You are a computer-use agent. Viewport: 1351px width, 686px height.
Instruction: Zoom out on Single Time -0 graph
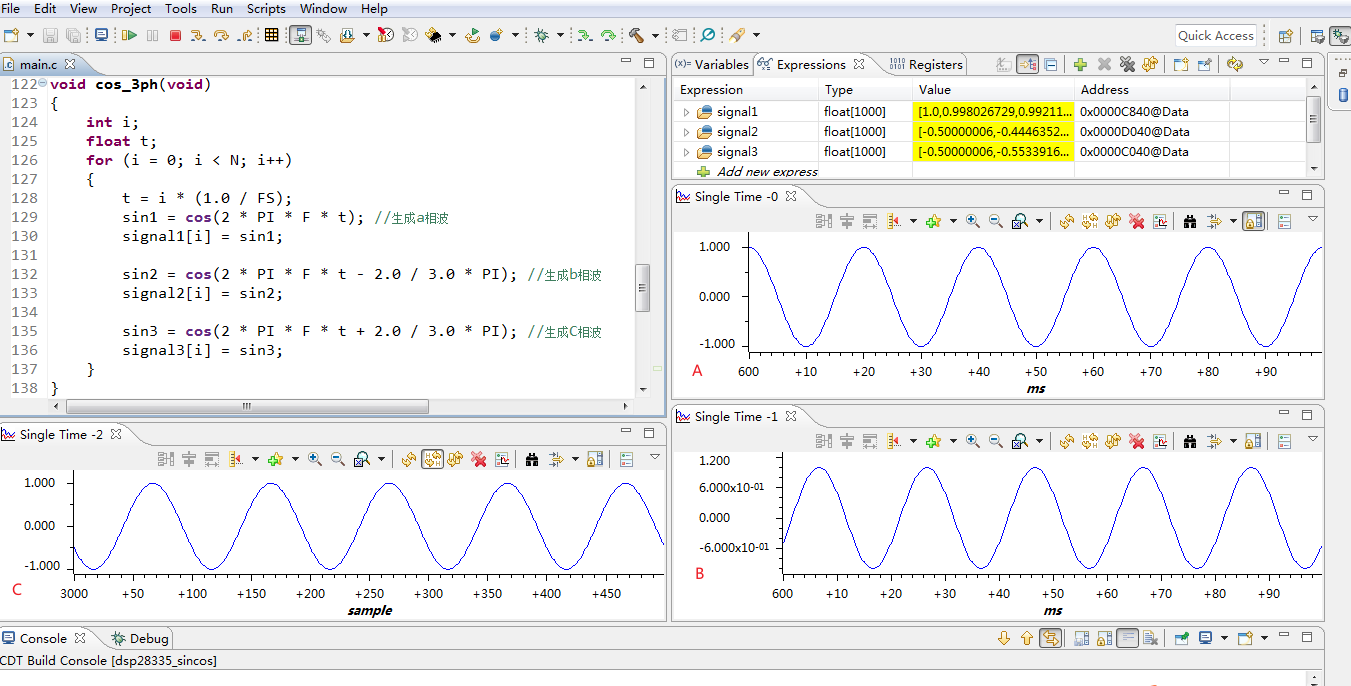(x=995, y=221)
